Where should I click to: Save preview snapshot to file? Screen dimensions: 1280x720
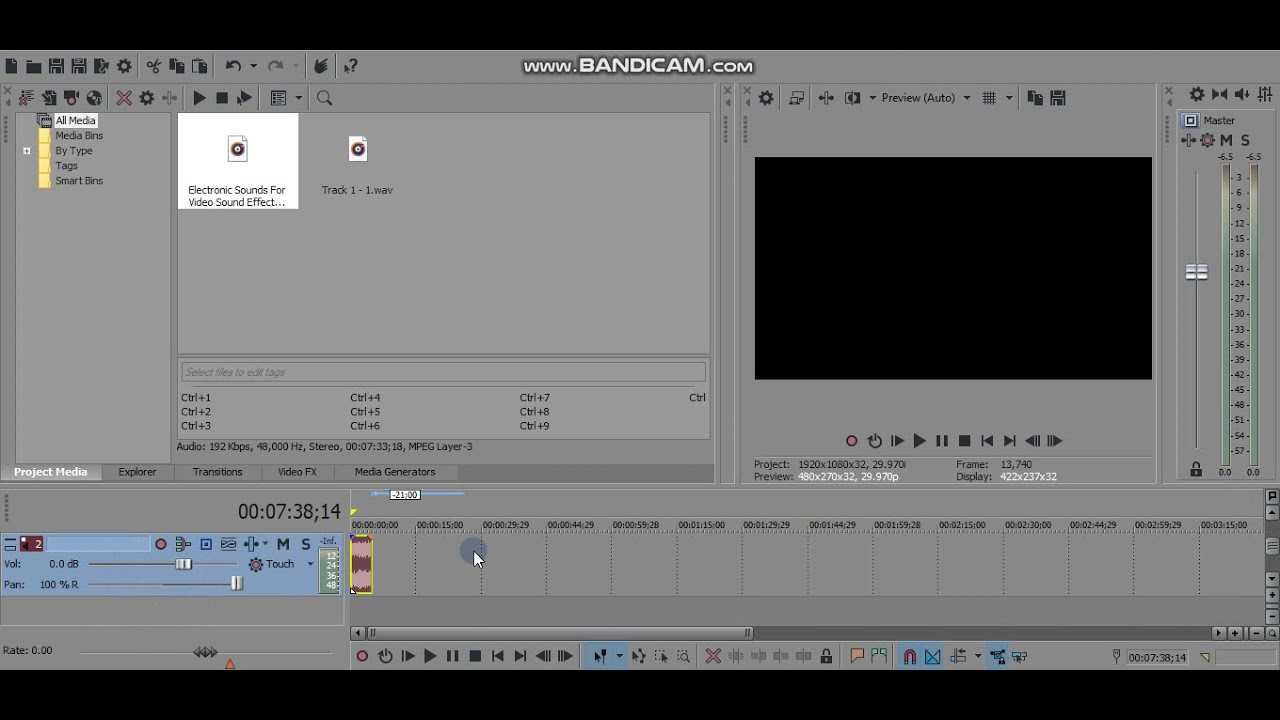tap(1058, 98)
